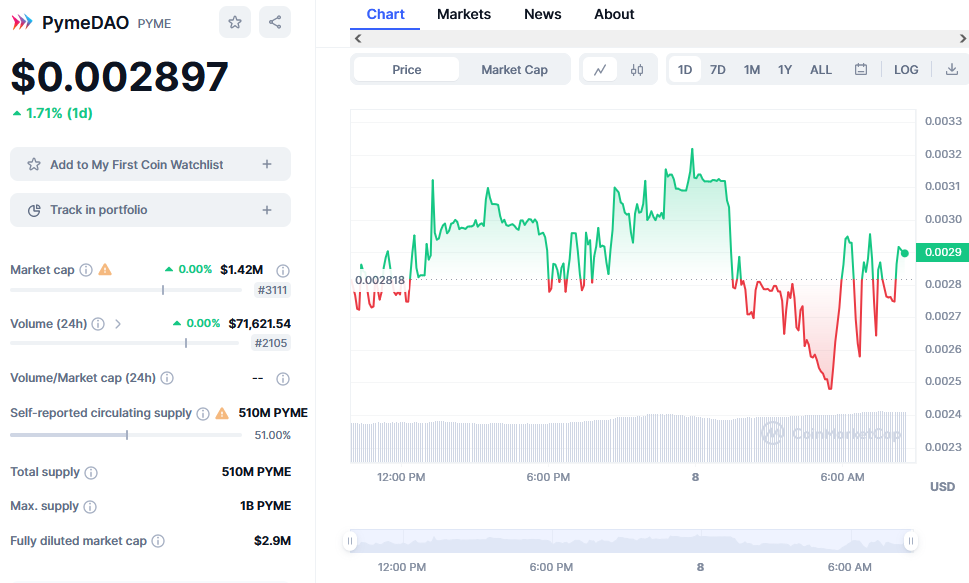
Task: Select 7D time range
Action: click(x=717, y=70)
